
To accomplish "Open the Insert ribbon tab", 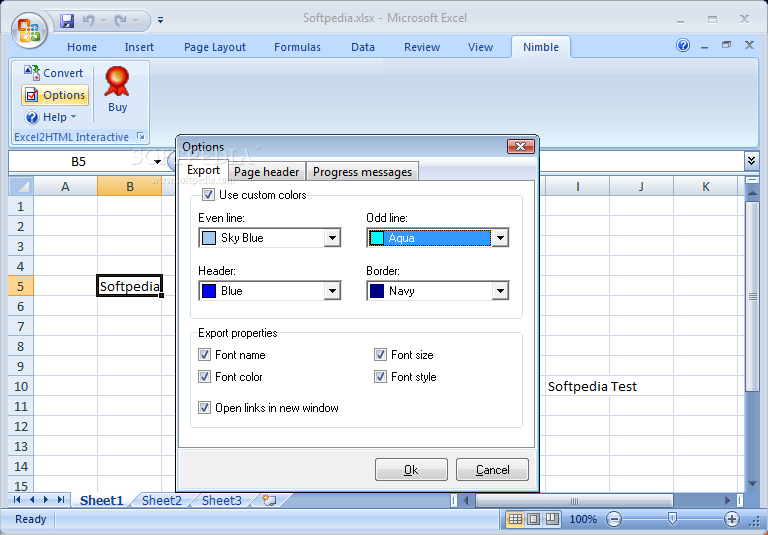I will [139, 47].
